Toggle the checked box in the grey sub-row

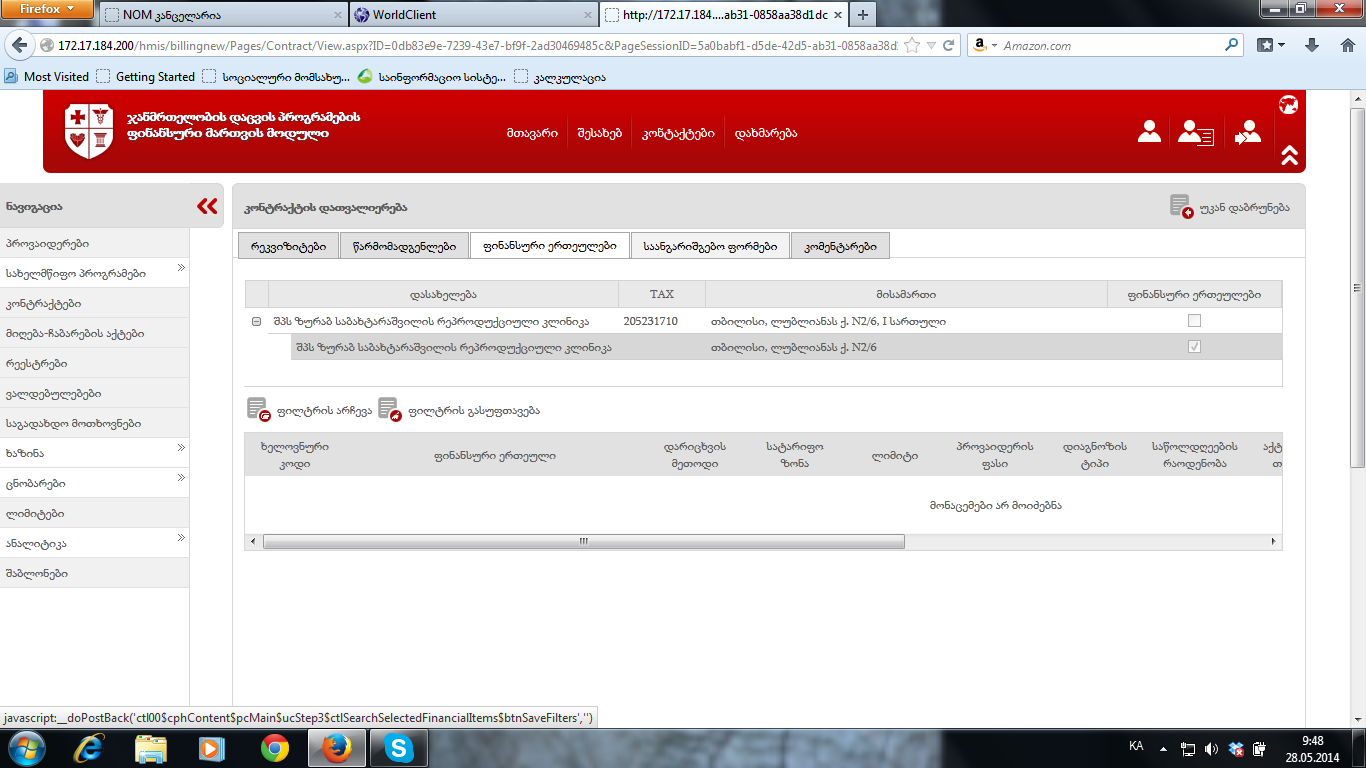(1194, 347)
